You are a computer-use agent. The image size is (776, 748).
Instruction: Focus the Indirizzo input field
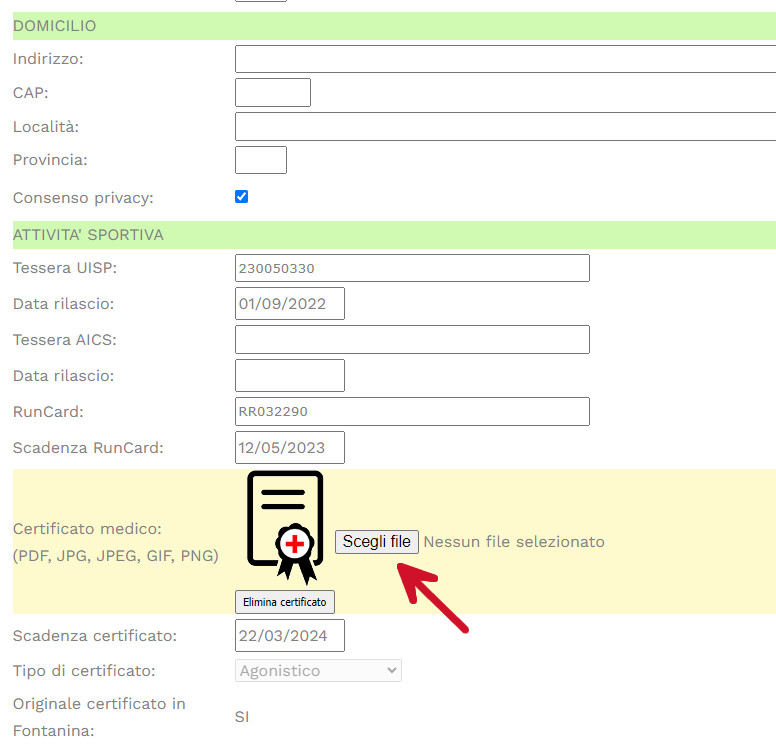pyautogui.click(x=505, y=59)
